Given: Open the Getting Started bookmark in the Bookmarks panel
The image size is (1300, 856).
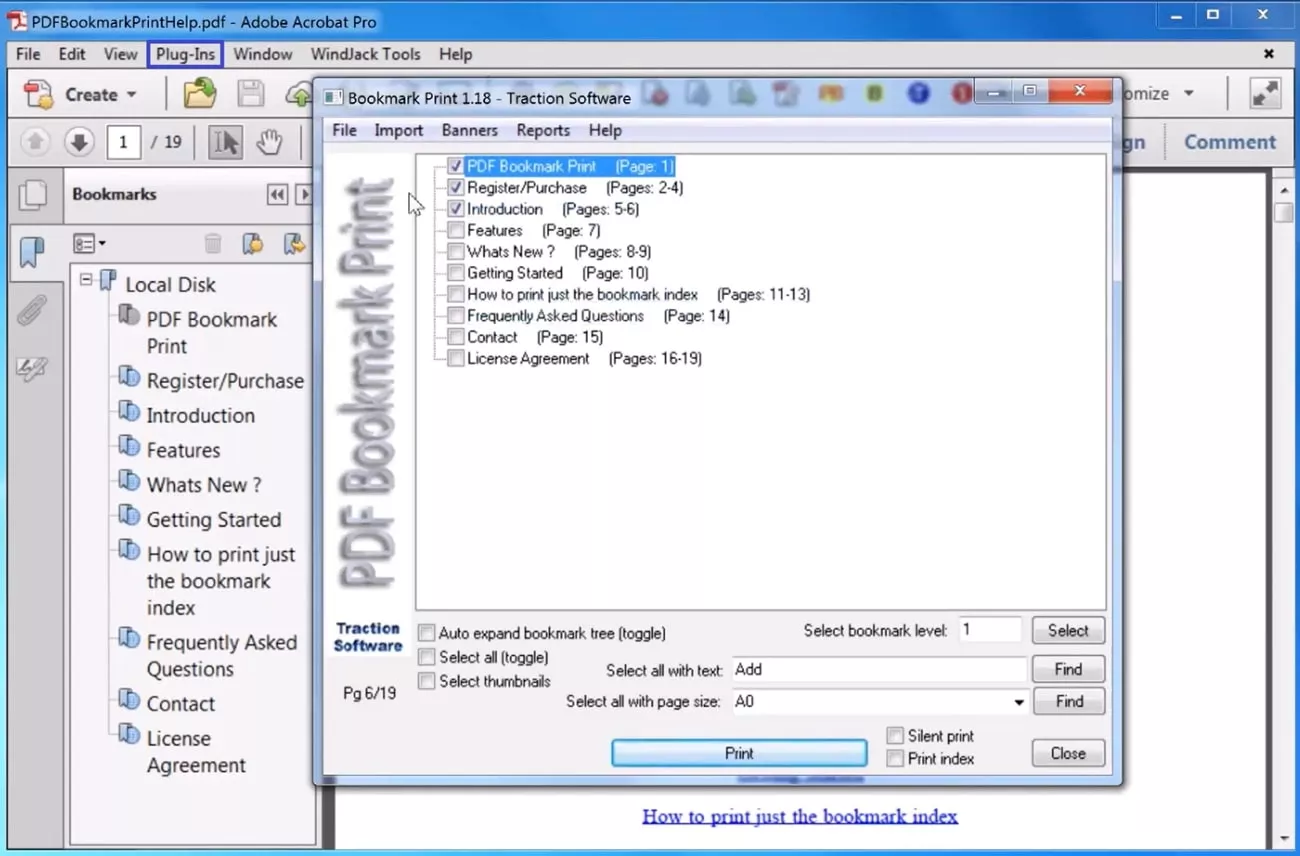Looking at the screenshot, I should click(214, 520).
